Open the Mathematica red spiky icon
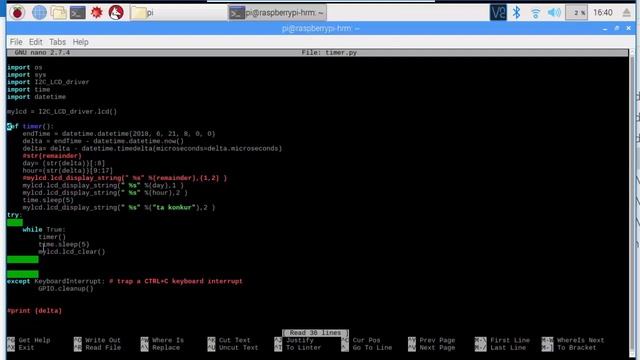Image resolution: width=640 pixels, height=360 pixels. pos(97,13)
